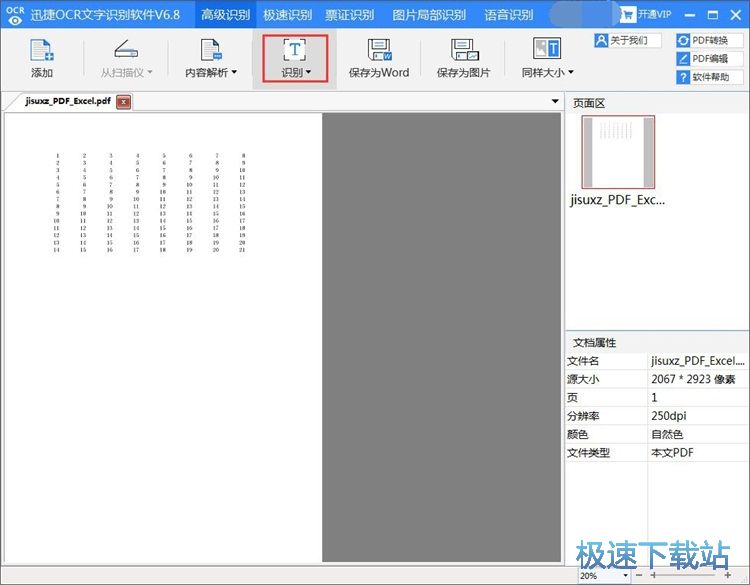The height and width of the screenshot is (585, 750).
Task: Click the 保存为图片 label
Action: tap(463, 73)
